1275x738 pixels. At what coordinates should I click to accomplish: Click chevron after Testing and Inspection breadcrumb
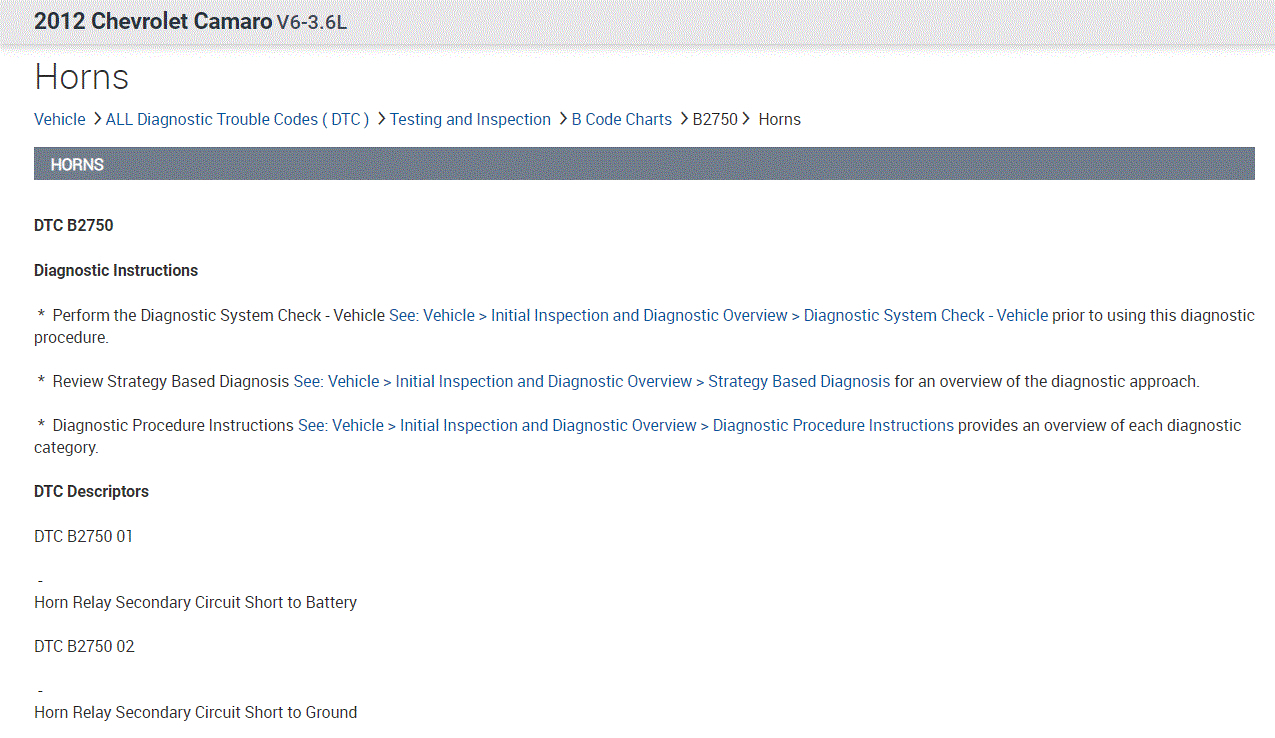563,119
